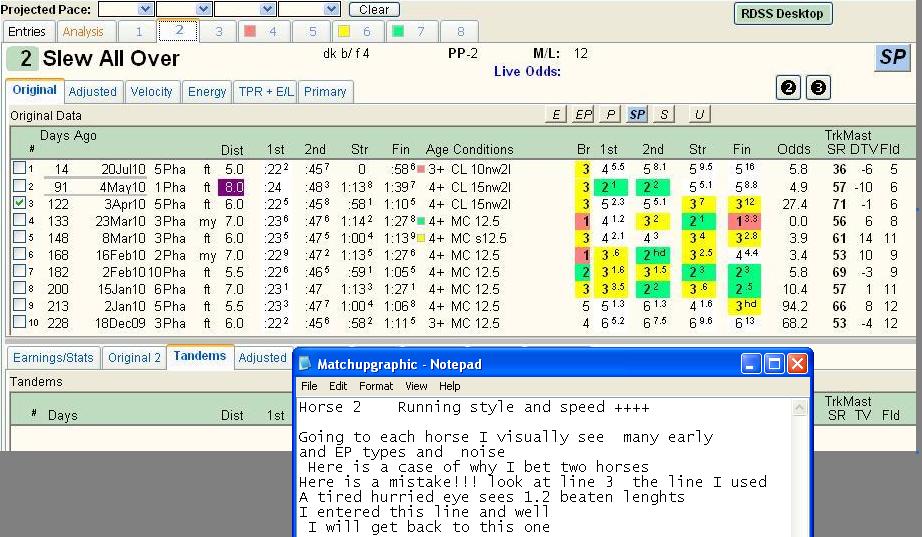Check the box for pace line 10
Viewport: 922px width, 537px height.
tap(19, 322)
